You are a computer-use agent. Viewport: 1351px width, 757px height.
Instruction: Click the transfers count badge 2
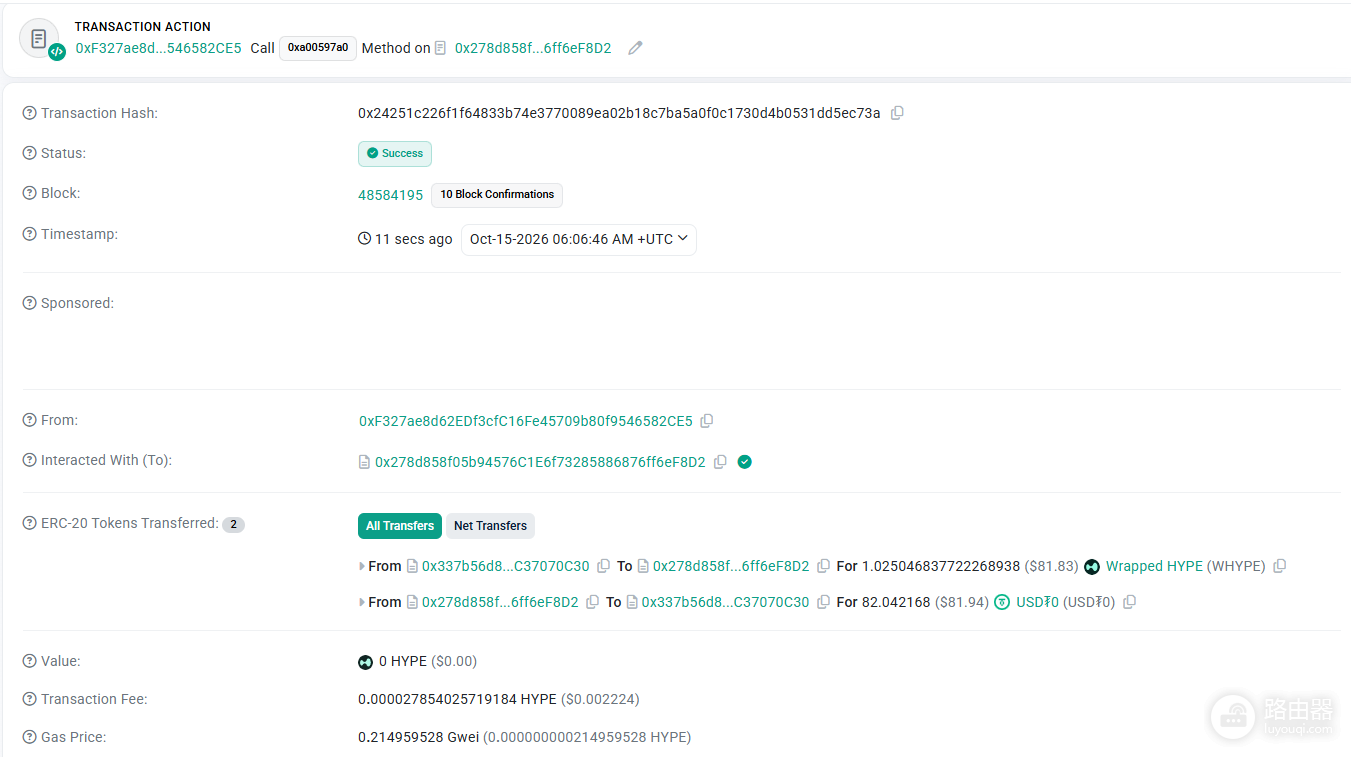(x=233, y=525)
